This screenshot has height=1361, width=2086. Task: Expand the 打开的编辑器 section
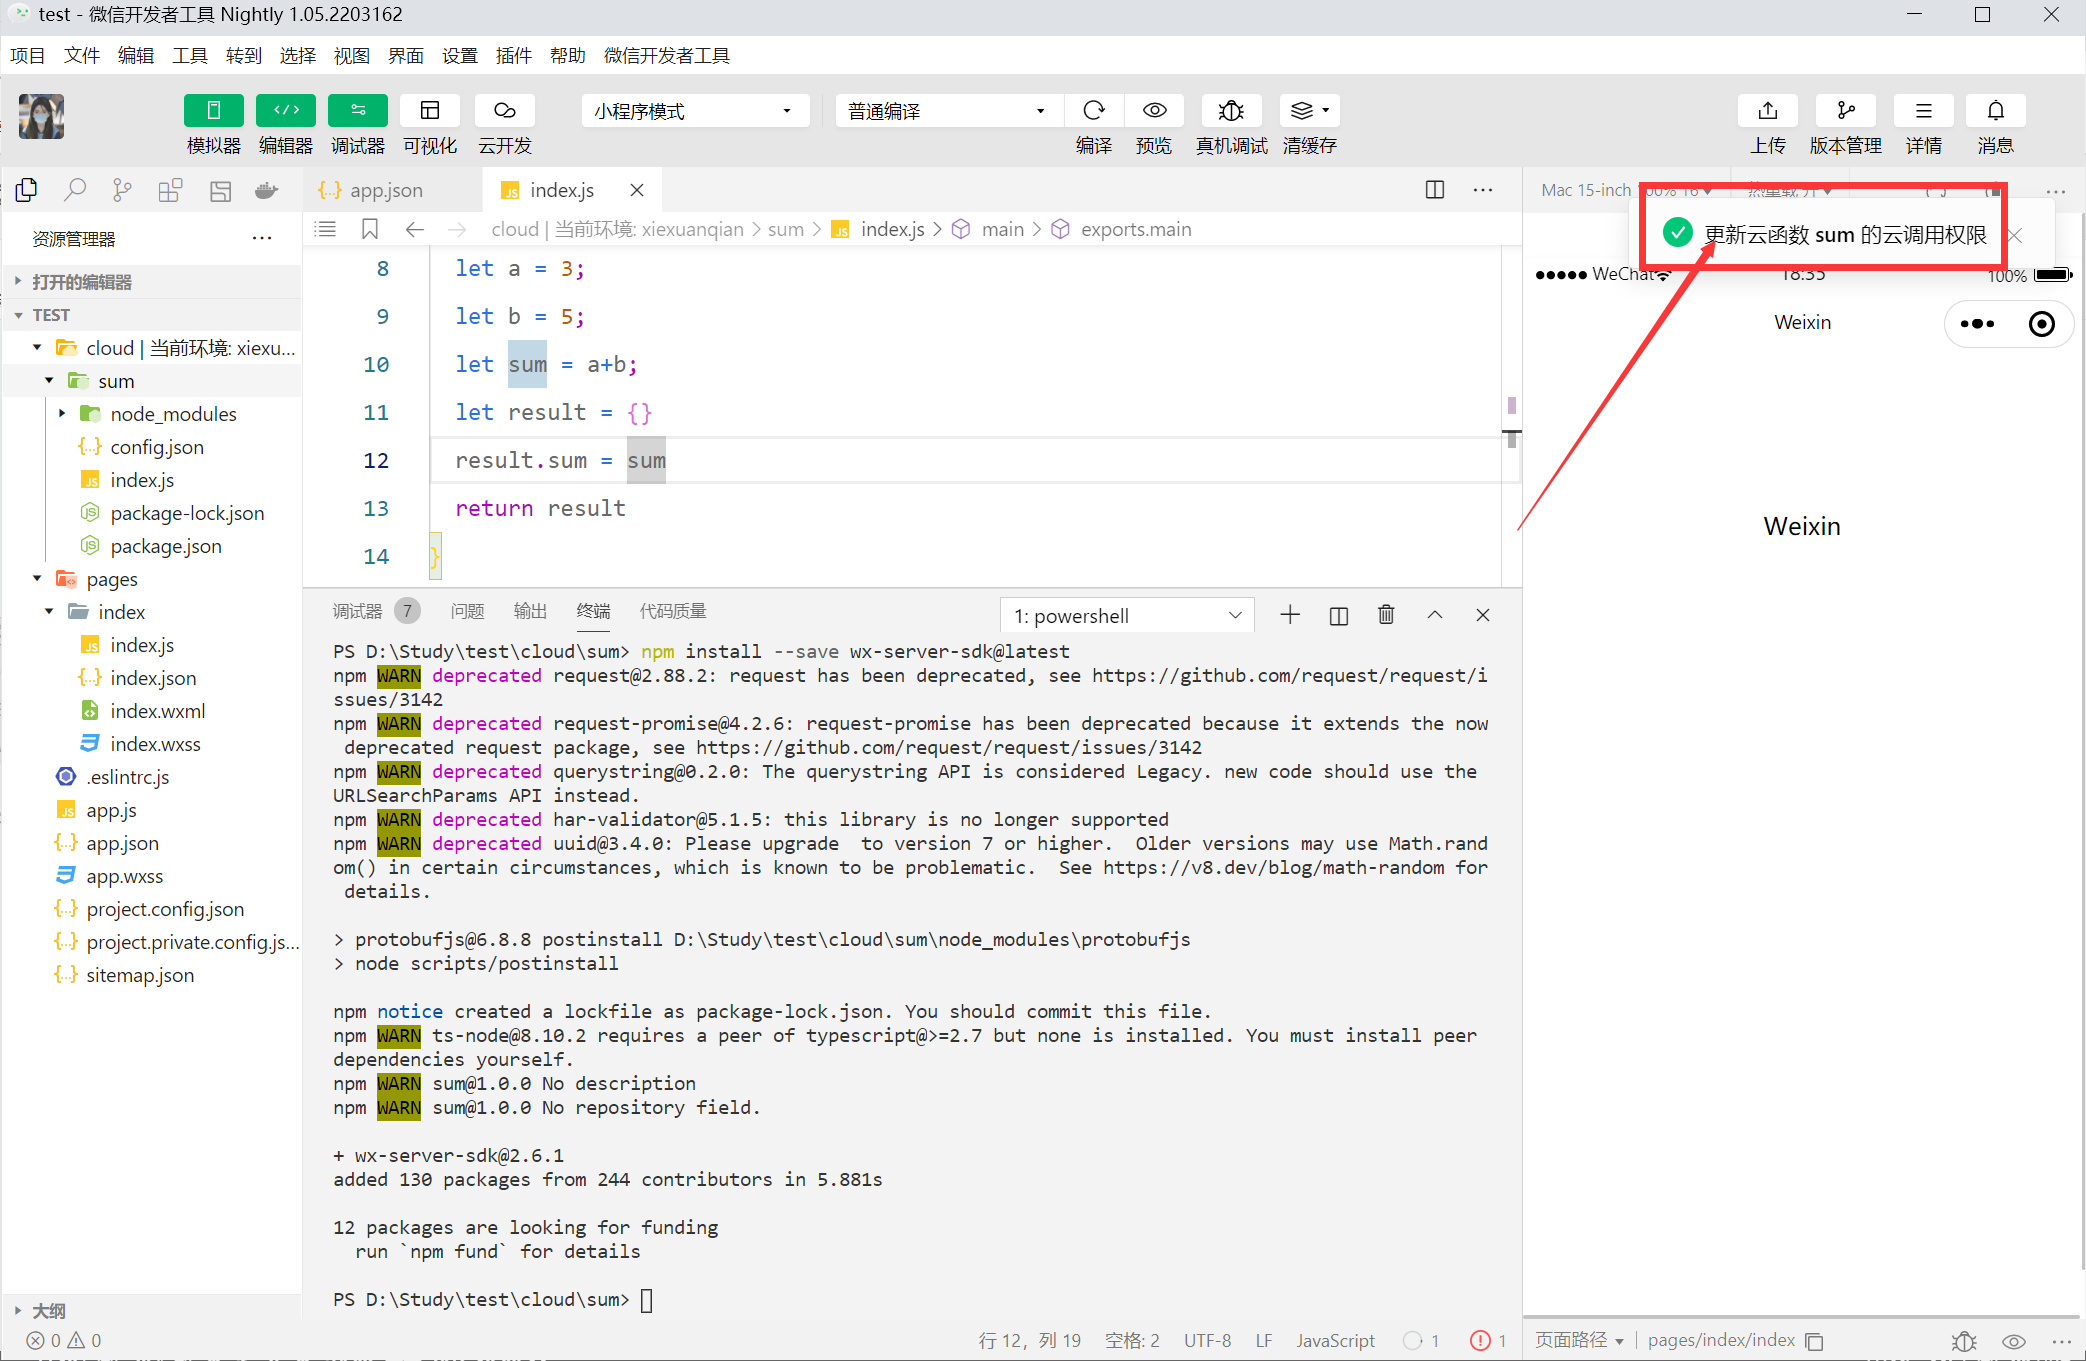(152, 282)
